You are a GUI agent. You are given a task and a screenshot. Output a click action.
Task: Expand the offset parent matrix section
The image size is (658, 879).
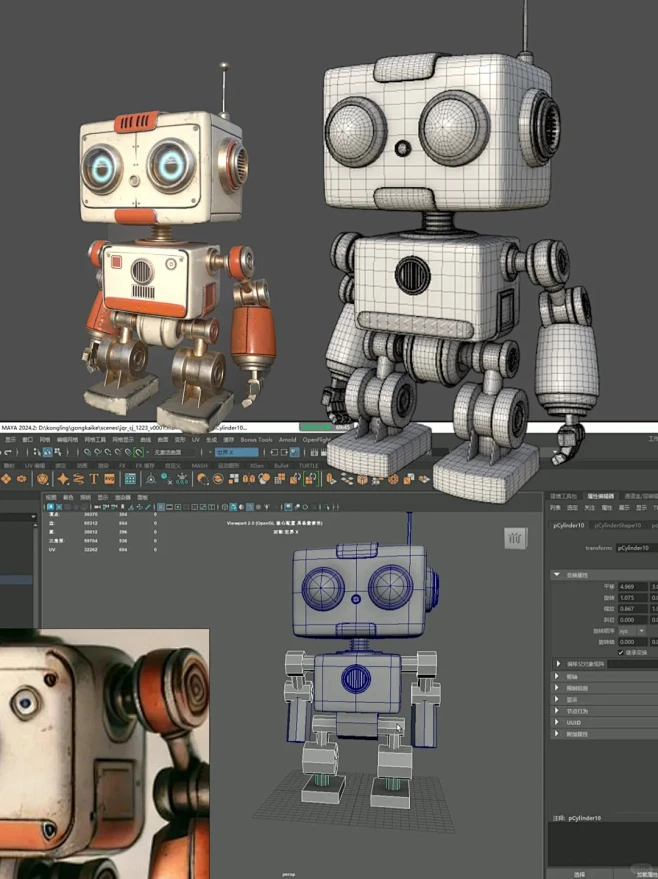coord(558,664)
